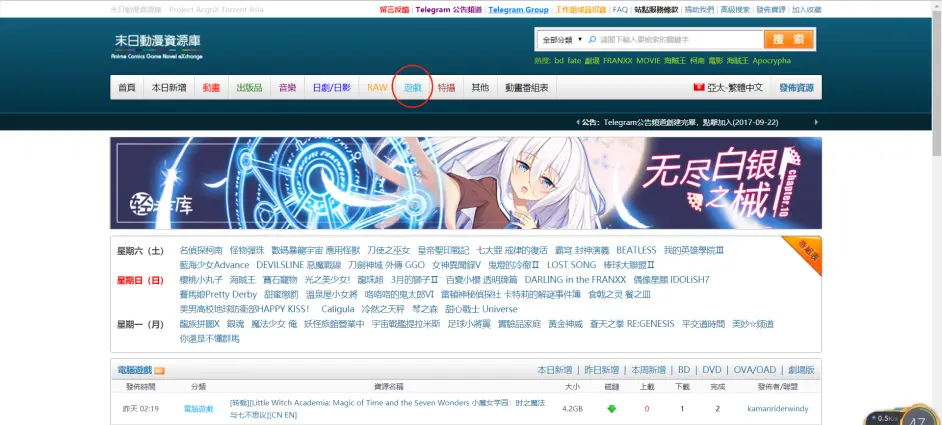Filter list by 本周新增
The width and height of the screenshot is (942, 425).
pos(648,370)
